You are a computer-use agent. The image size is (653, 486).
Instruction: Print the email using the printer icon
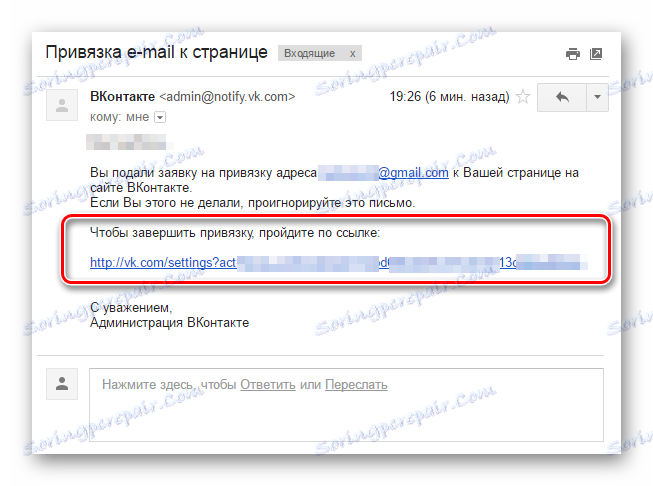point(573,54)
